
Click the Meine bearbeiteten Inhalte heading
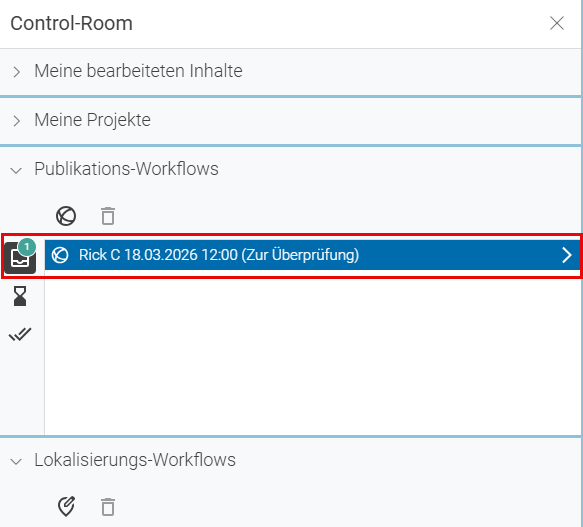pyautogui.click(x=138, y=71)
